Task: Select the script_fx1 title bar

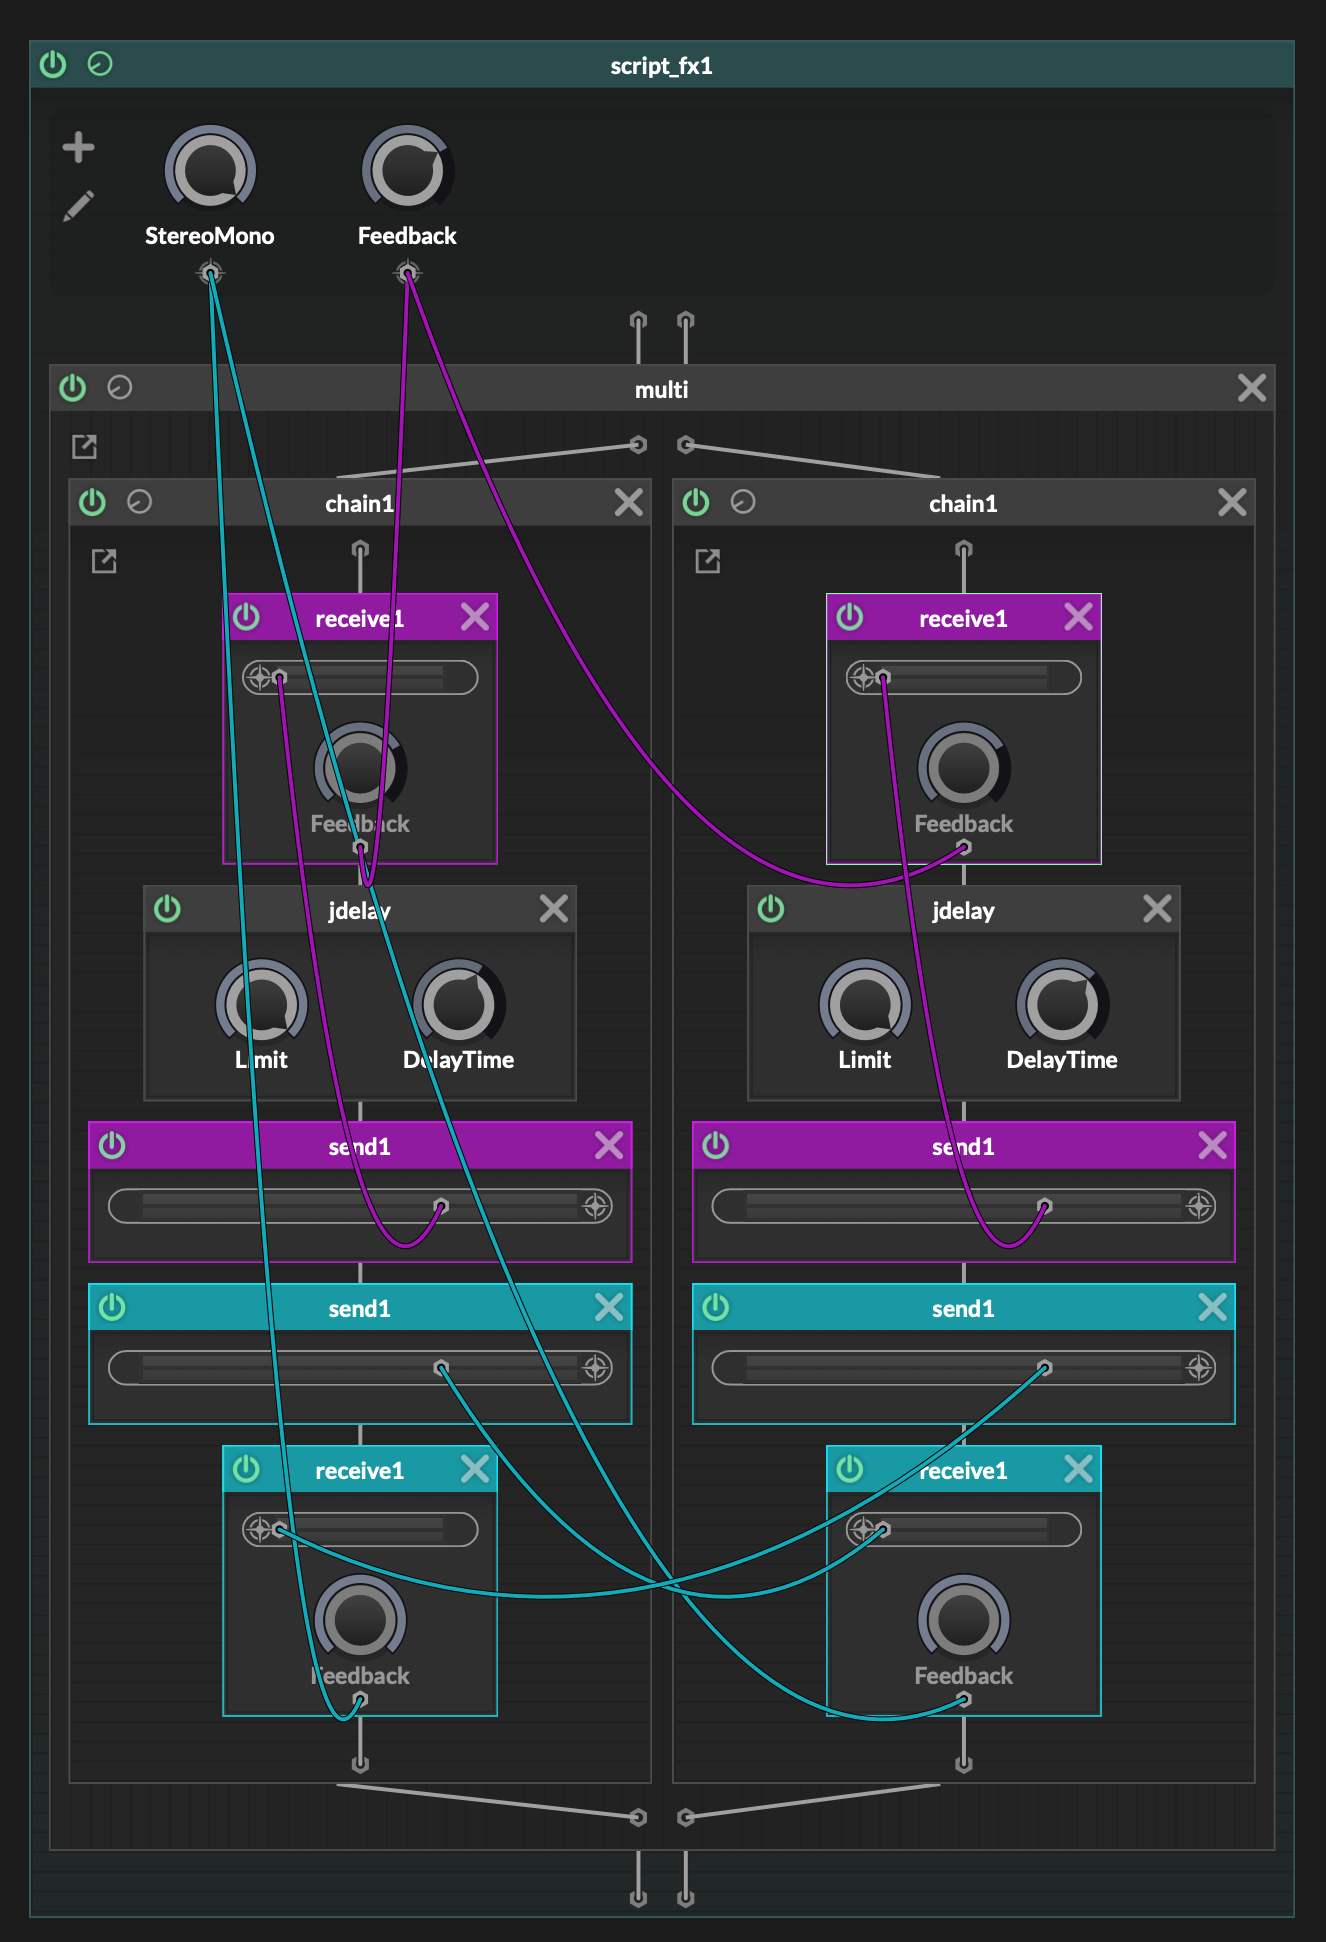Action: coord(661,66)
